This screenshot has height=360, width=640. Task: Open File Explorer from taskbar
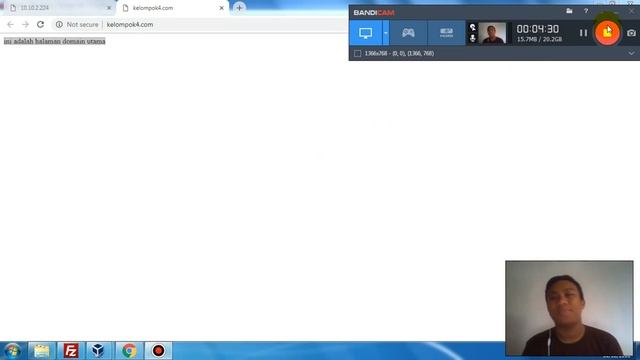tap(42, 351)
